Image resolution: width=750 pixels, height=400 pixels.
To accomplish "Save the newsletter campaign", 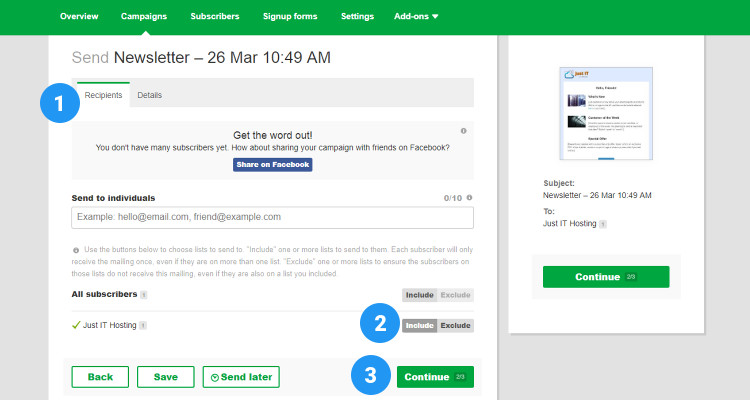I will [165, 377].
